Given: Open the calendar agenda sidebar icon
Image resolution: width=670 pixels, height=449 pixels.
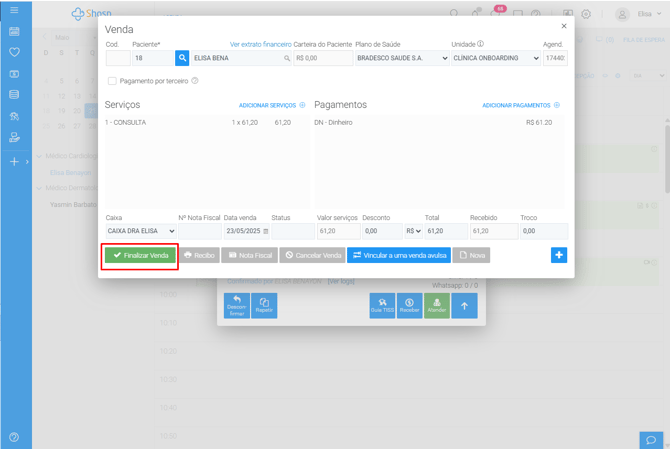Looking at the screenshot, I should pyautogui.click(x=14, y=31).
